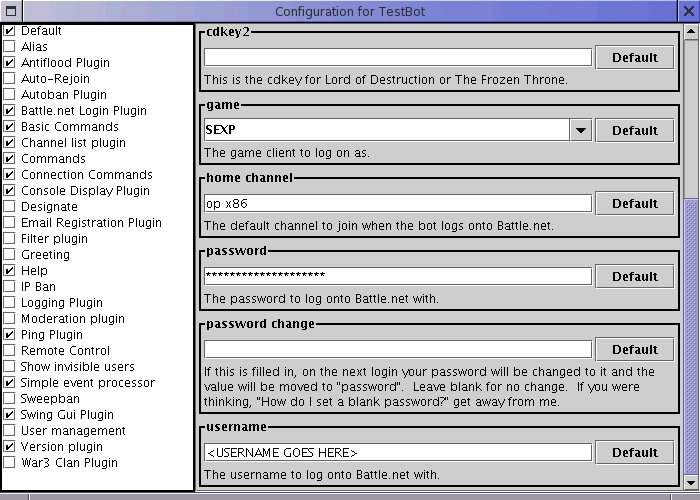This screenshot has height=500, width=700.
Task: Toggle the Auto-Rejoin checkbox
Action: coord(9,79)
